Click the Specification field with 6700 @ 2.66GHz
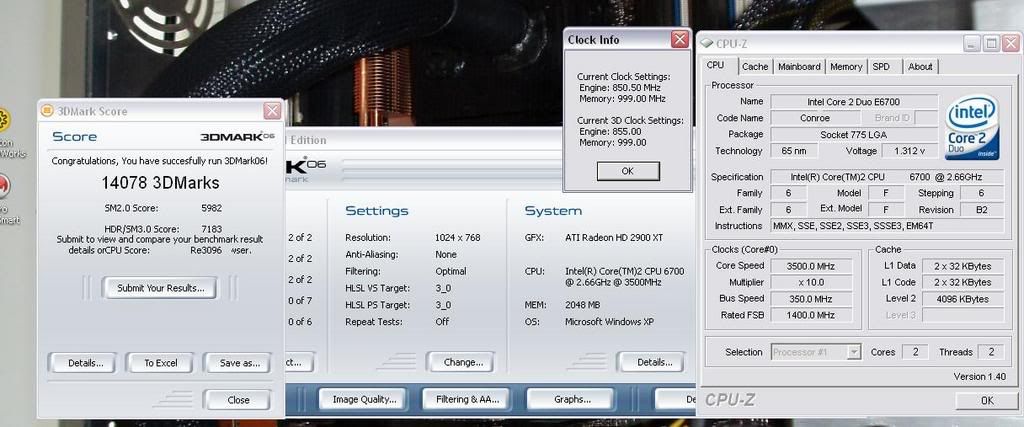The image size is (1024, 427). coord(888,177)
